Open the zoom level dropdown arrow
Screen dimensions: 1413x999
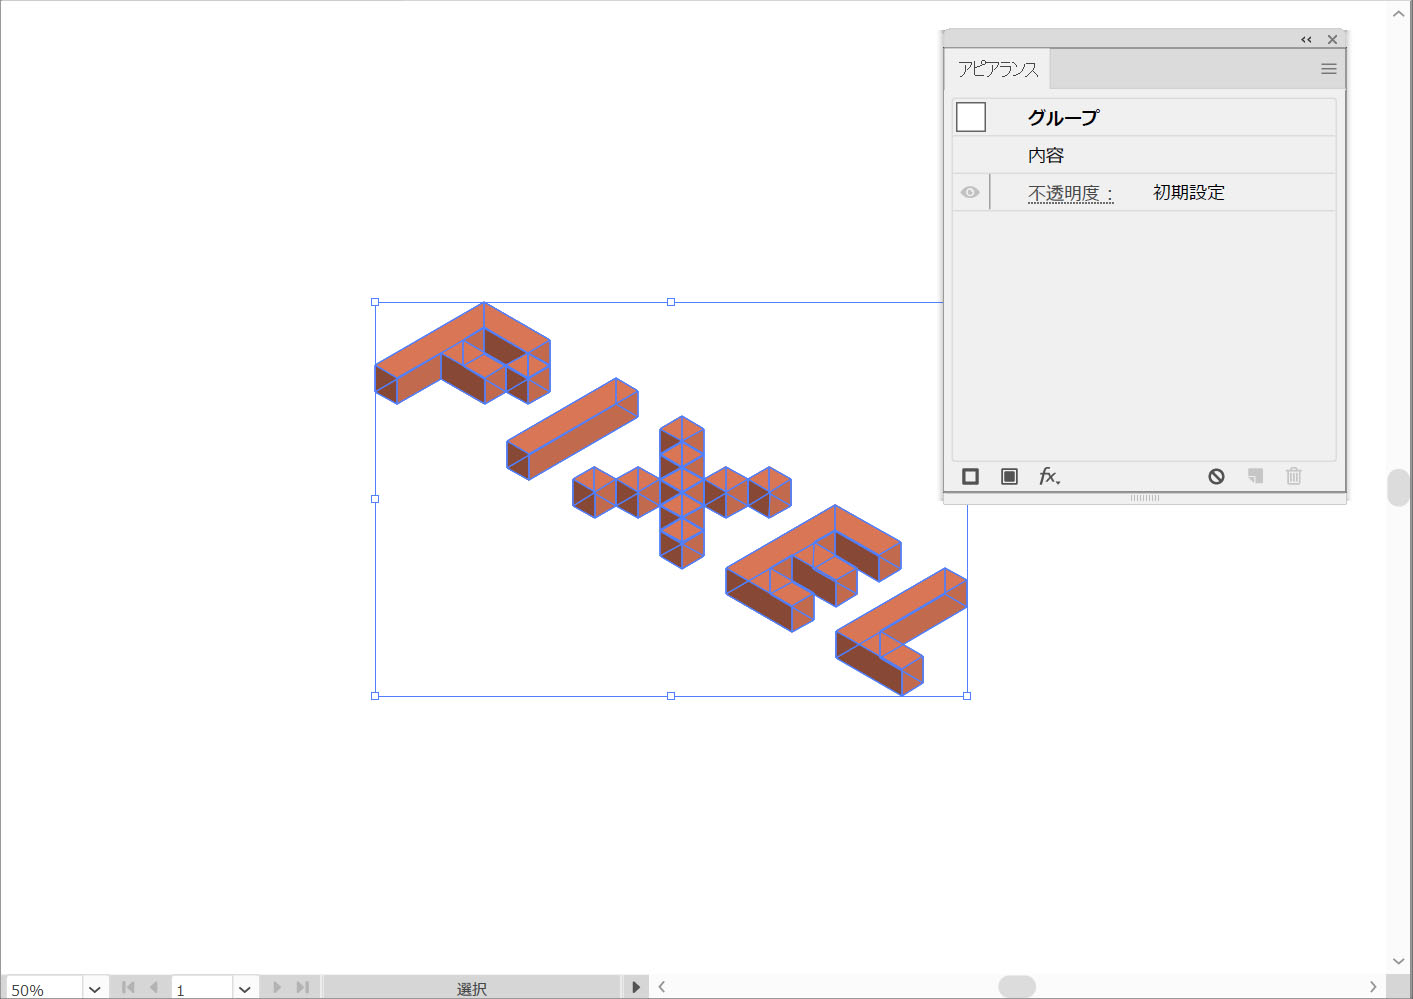(95, 989)
